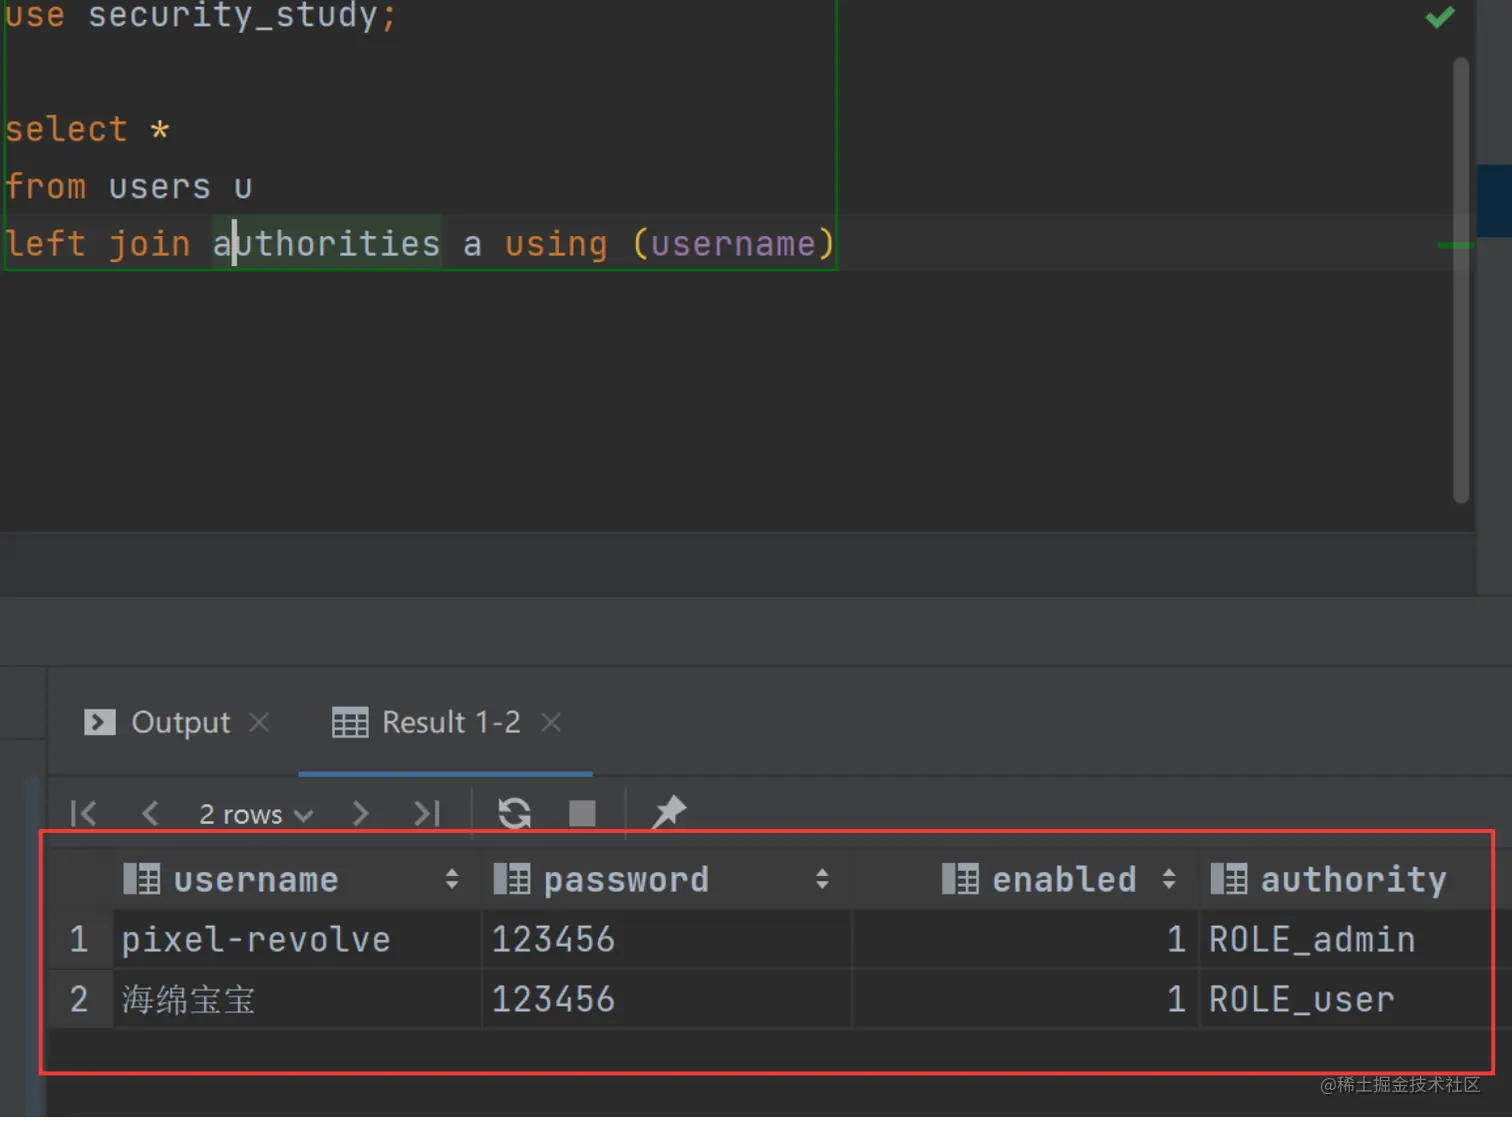Place cursor on the 'select *' line
Image resolution: width=1512 pixels, height=1126 pixels.
[87, 129]
